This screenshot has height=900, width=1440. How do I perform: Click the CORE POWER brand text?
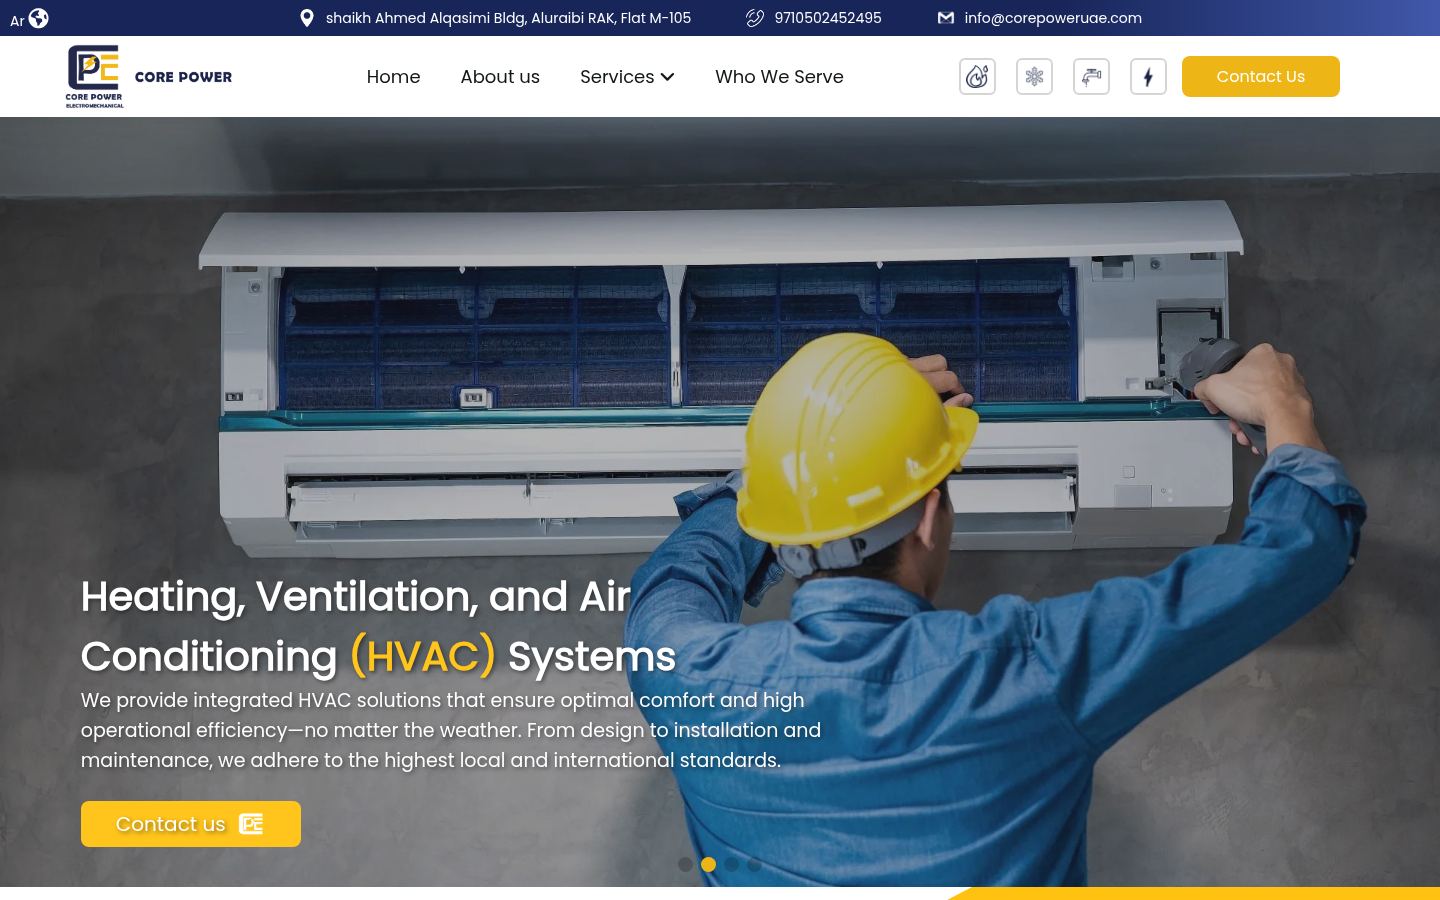click(183, 77)
